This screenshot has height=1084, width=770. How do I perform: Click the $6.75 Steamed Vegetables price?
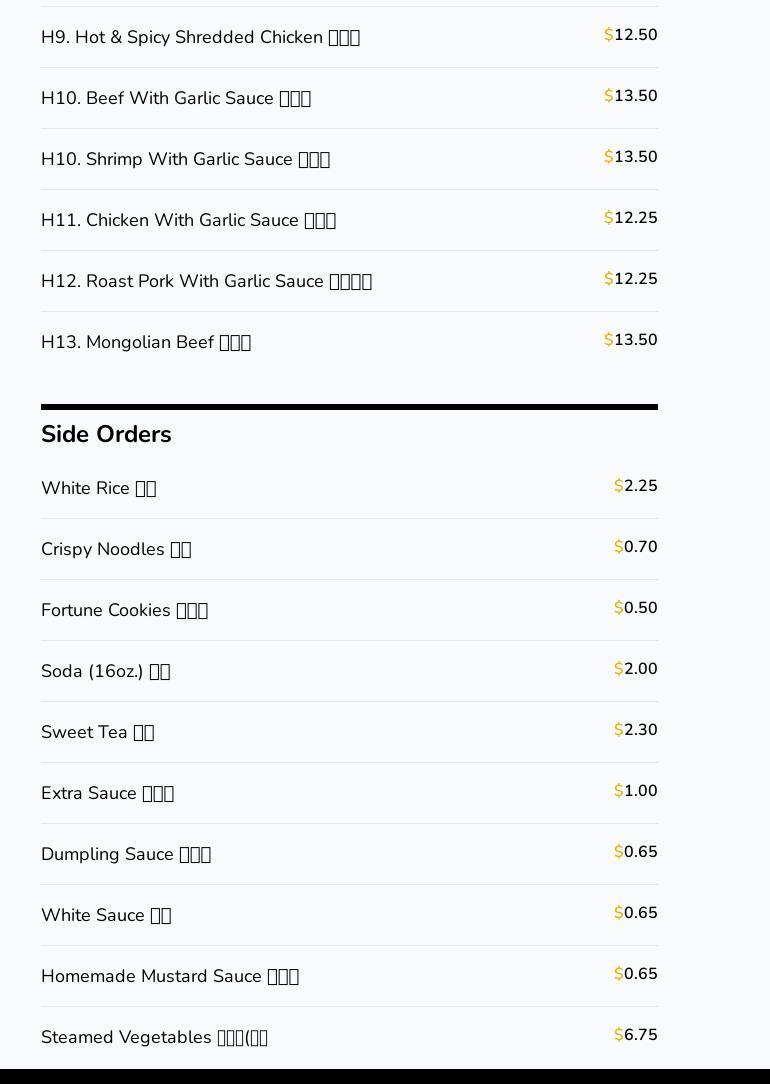click(x=636, y=1035)
